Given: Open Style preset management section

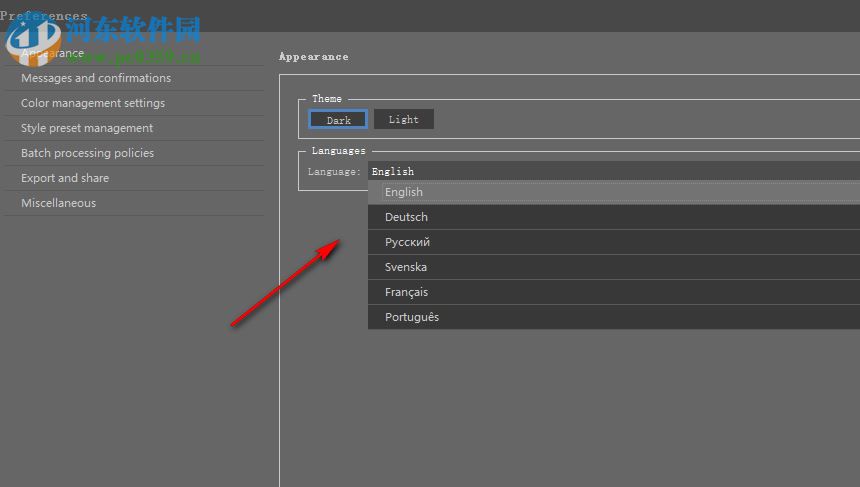Looking at the screenshot, I should [x=134, y=128].
